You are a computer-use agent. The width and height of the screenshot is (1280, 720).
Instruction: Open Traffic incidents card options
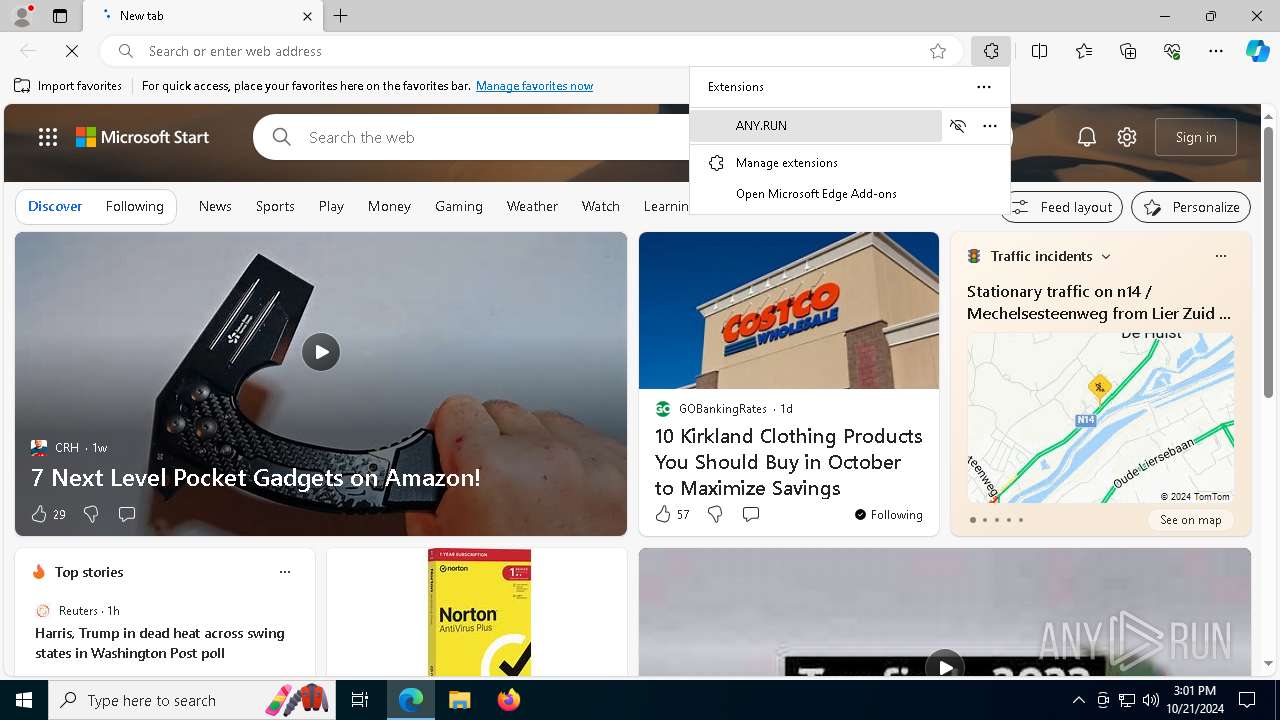(x=1221, y=256)
